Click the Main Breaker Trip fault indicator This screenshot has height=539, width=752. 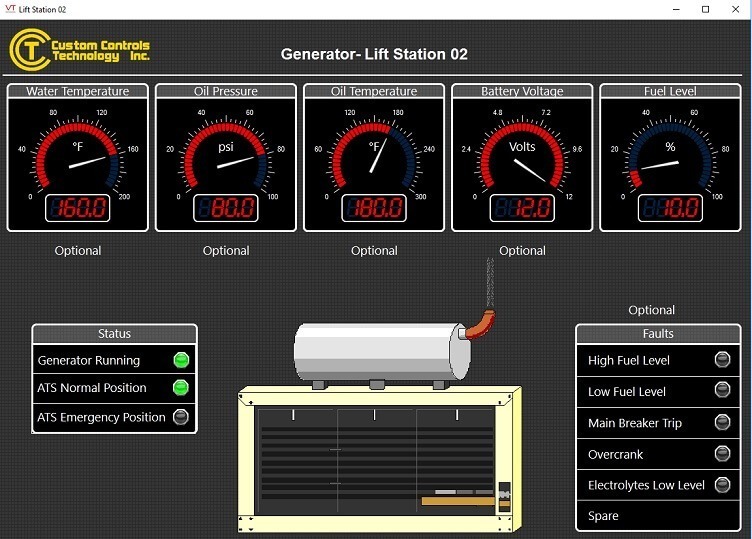(x=723, y=423)
